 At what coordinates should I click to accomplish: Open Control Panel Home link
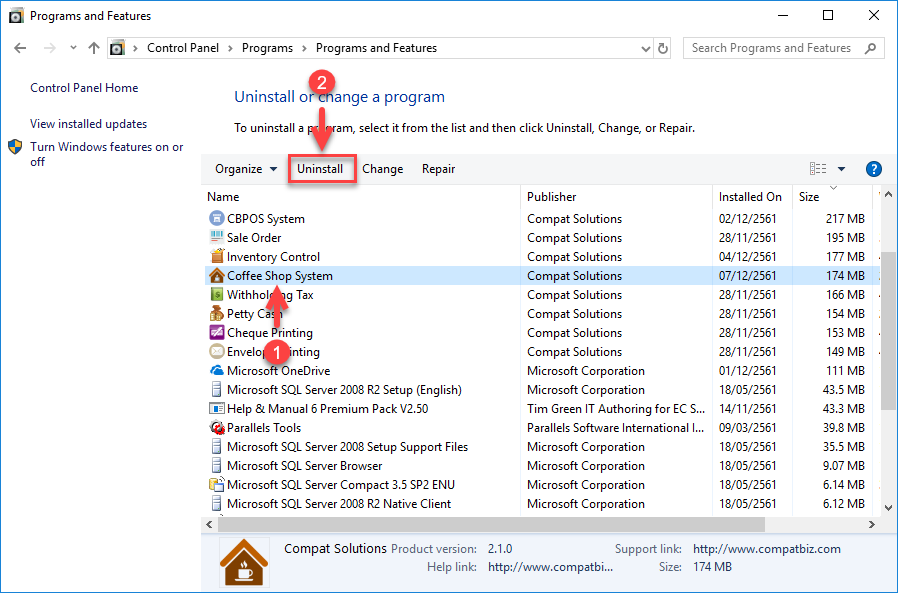pos(84,88)
